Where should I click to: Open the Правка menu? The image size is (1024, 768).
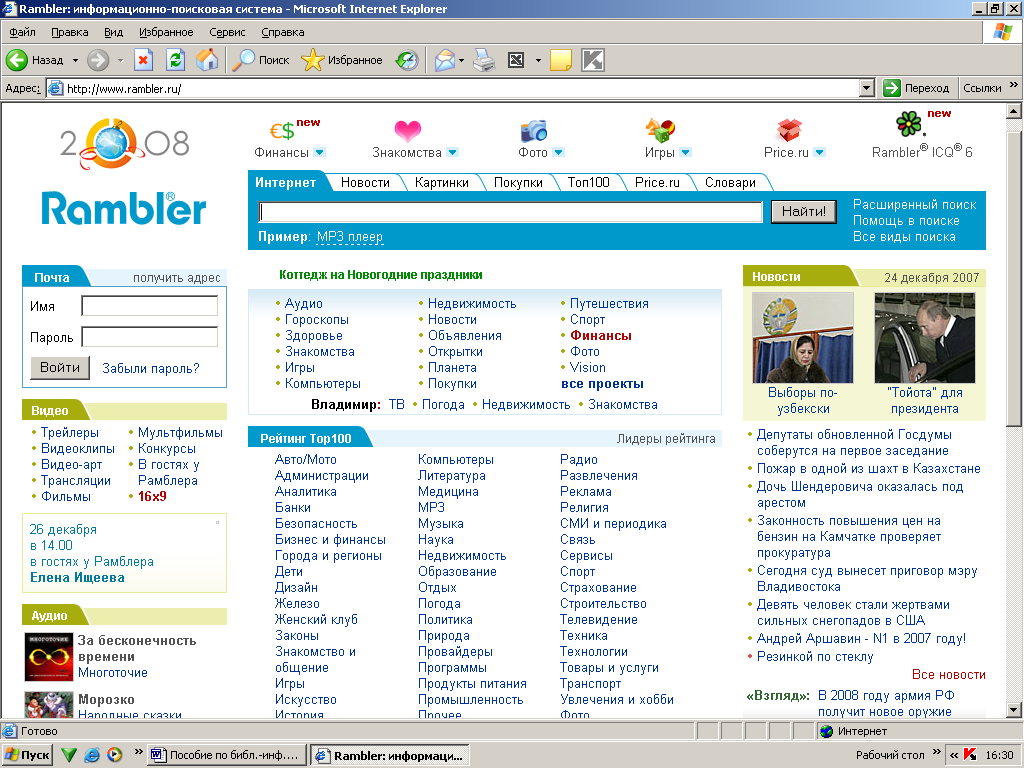click(69, 32)
